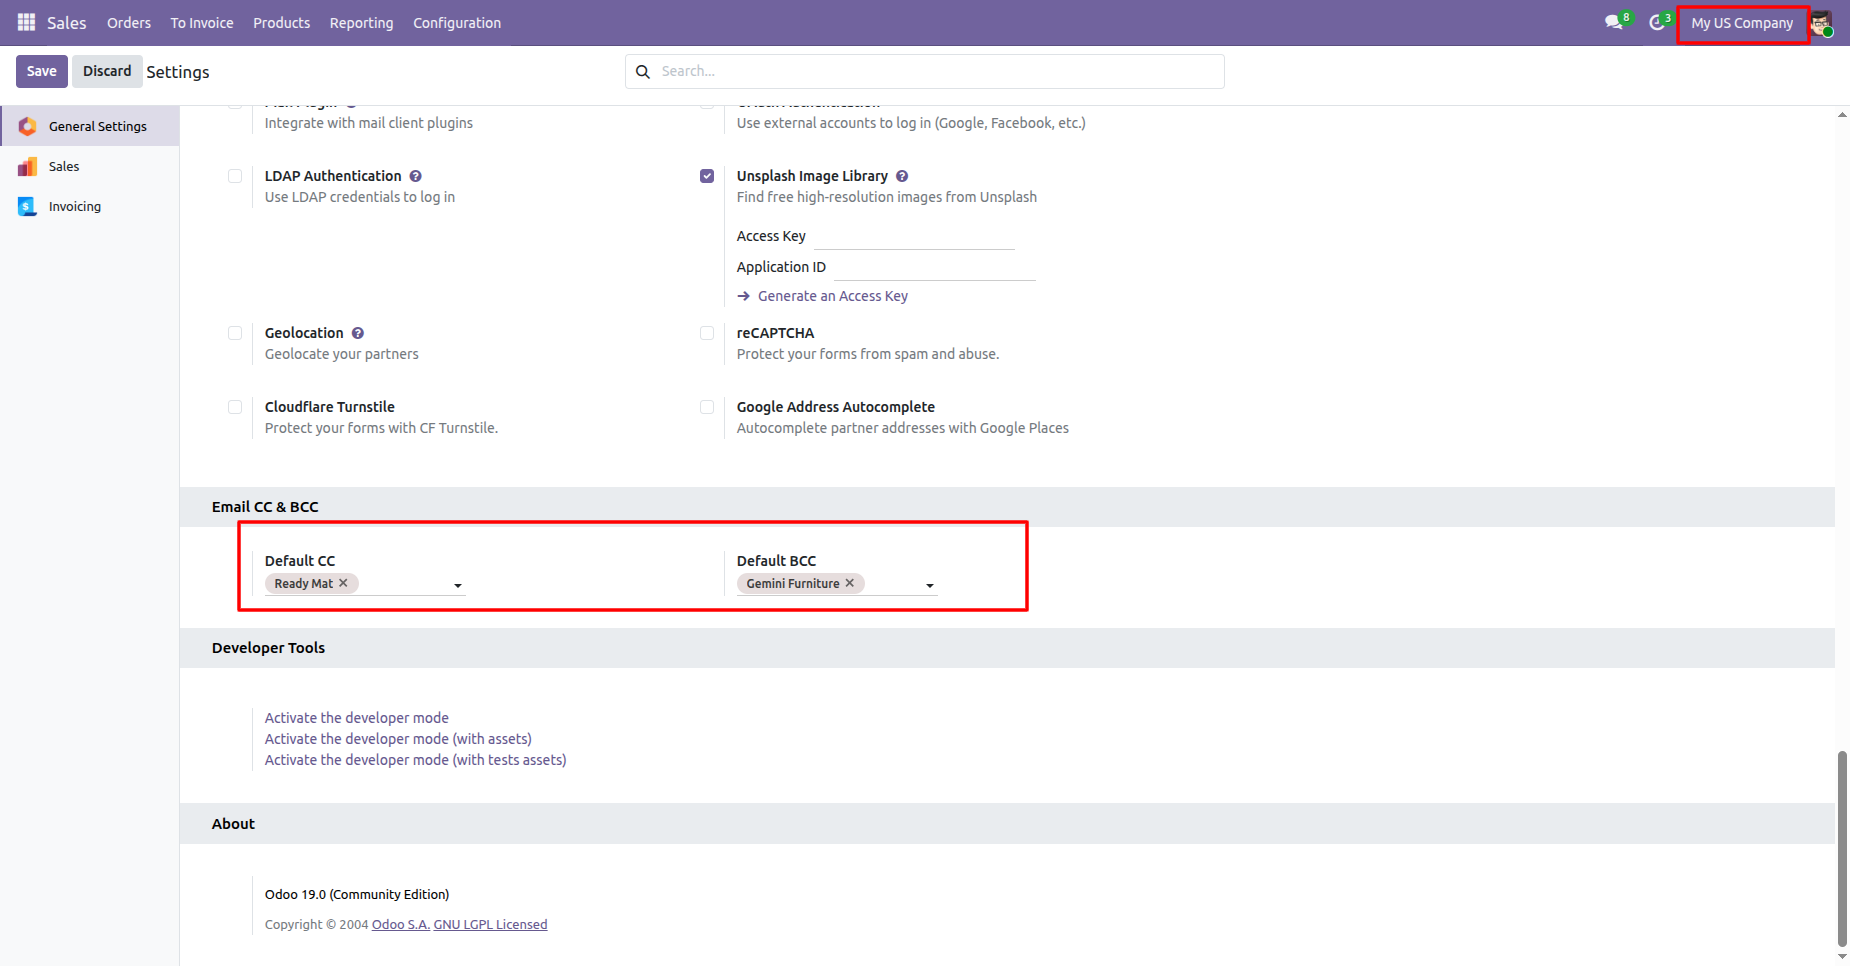Screen dimensions: 1850x966
Task: Open the apps grid menu icon
Action: coord(26,22)
